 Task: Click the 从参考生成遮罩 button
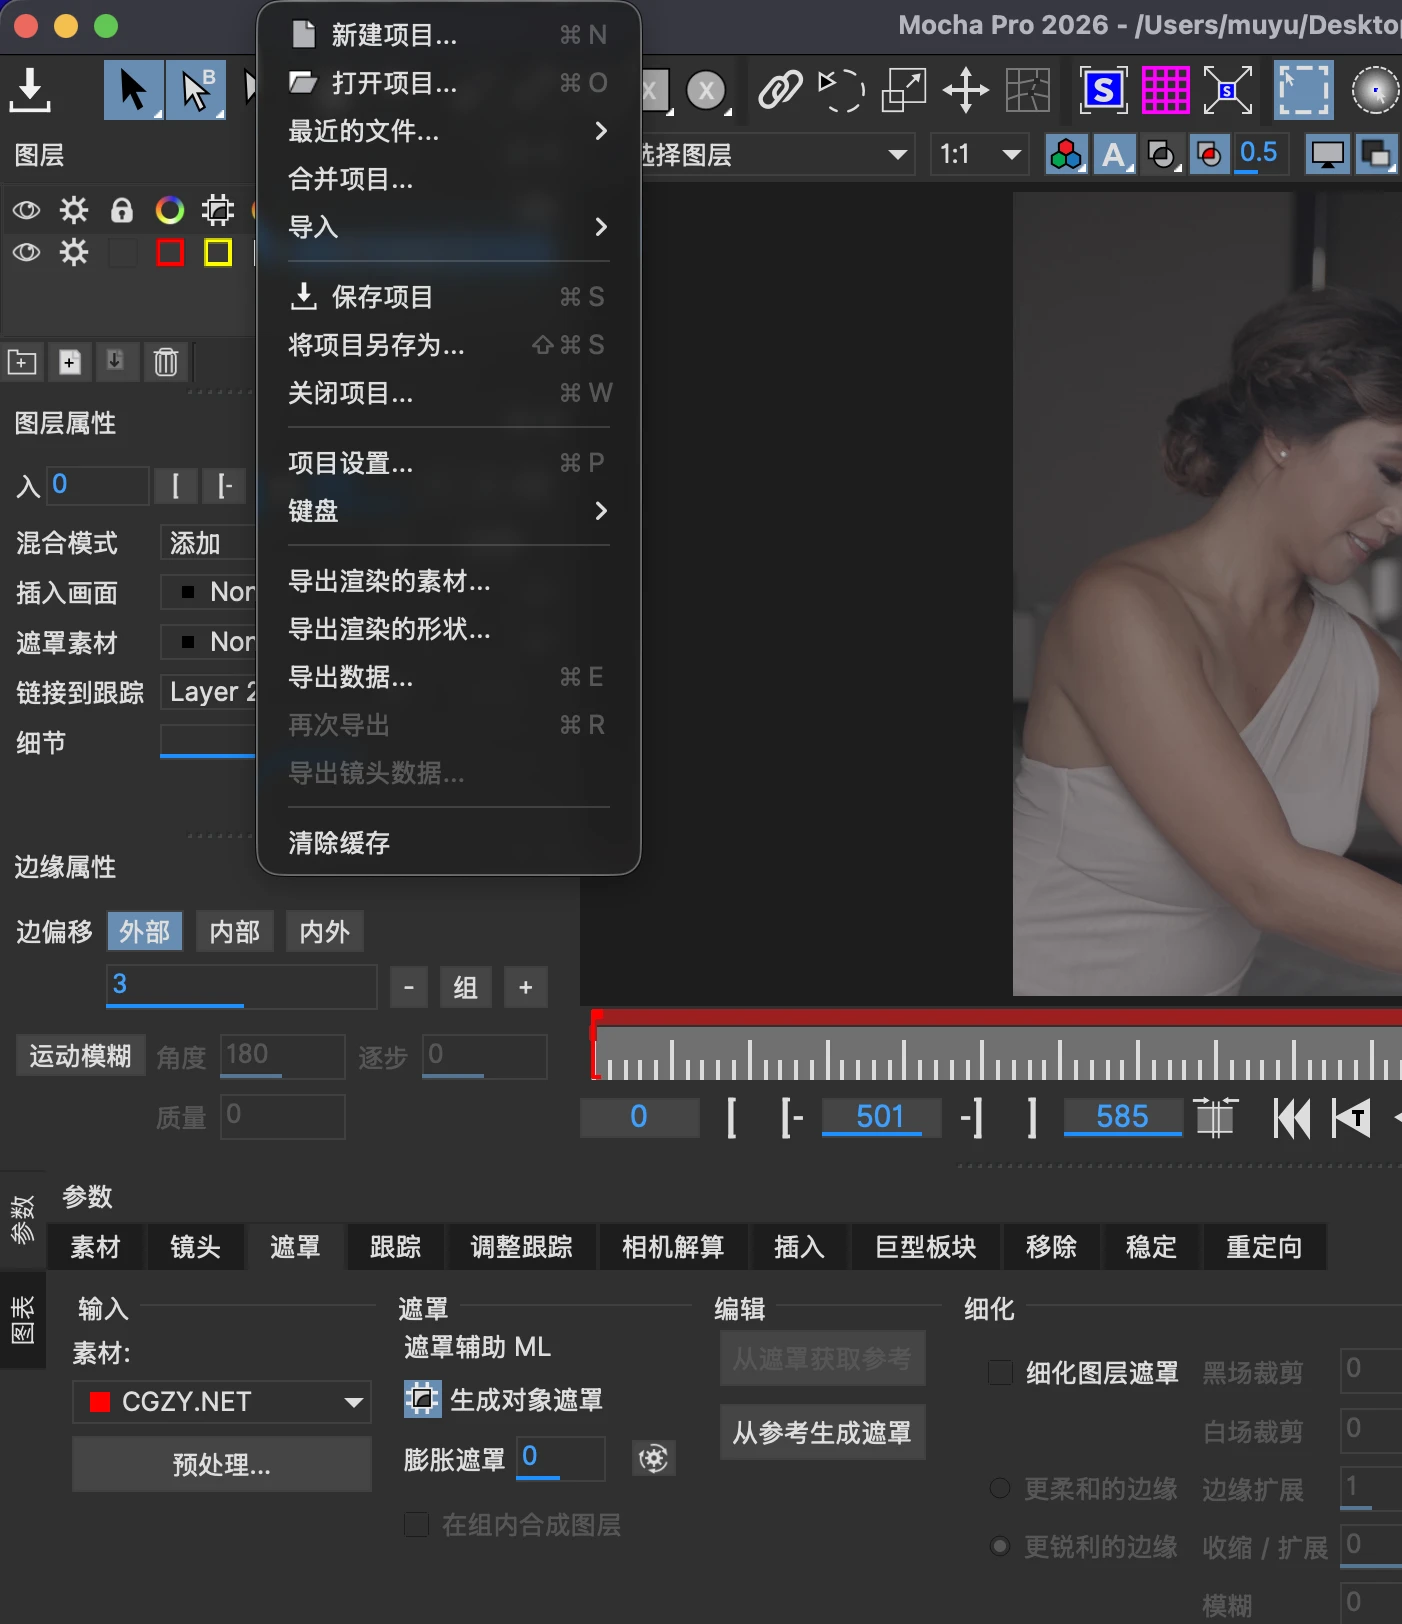pyautogui.click(x=822, y=1433)
